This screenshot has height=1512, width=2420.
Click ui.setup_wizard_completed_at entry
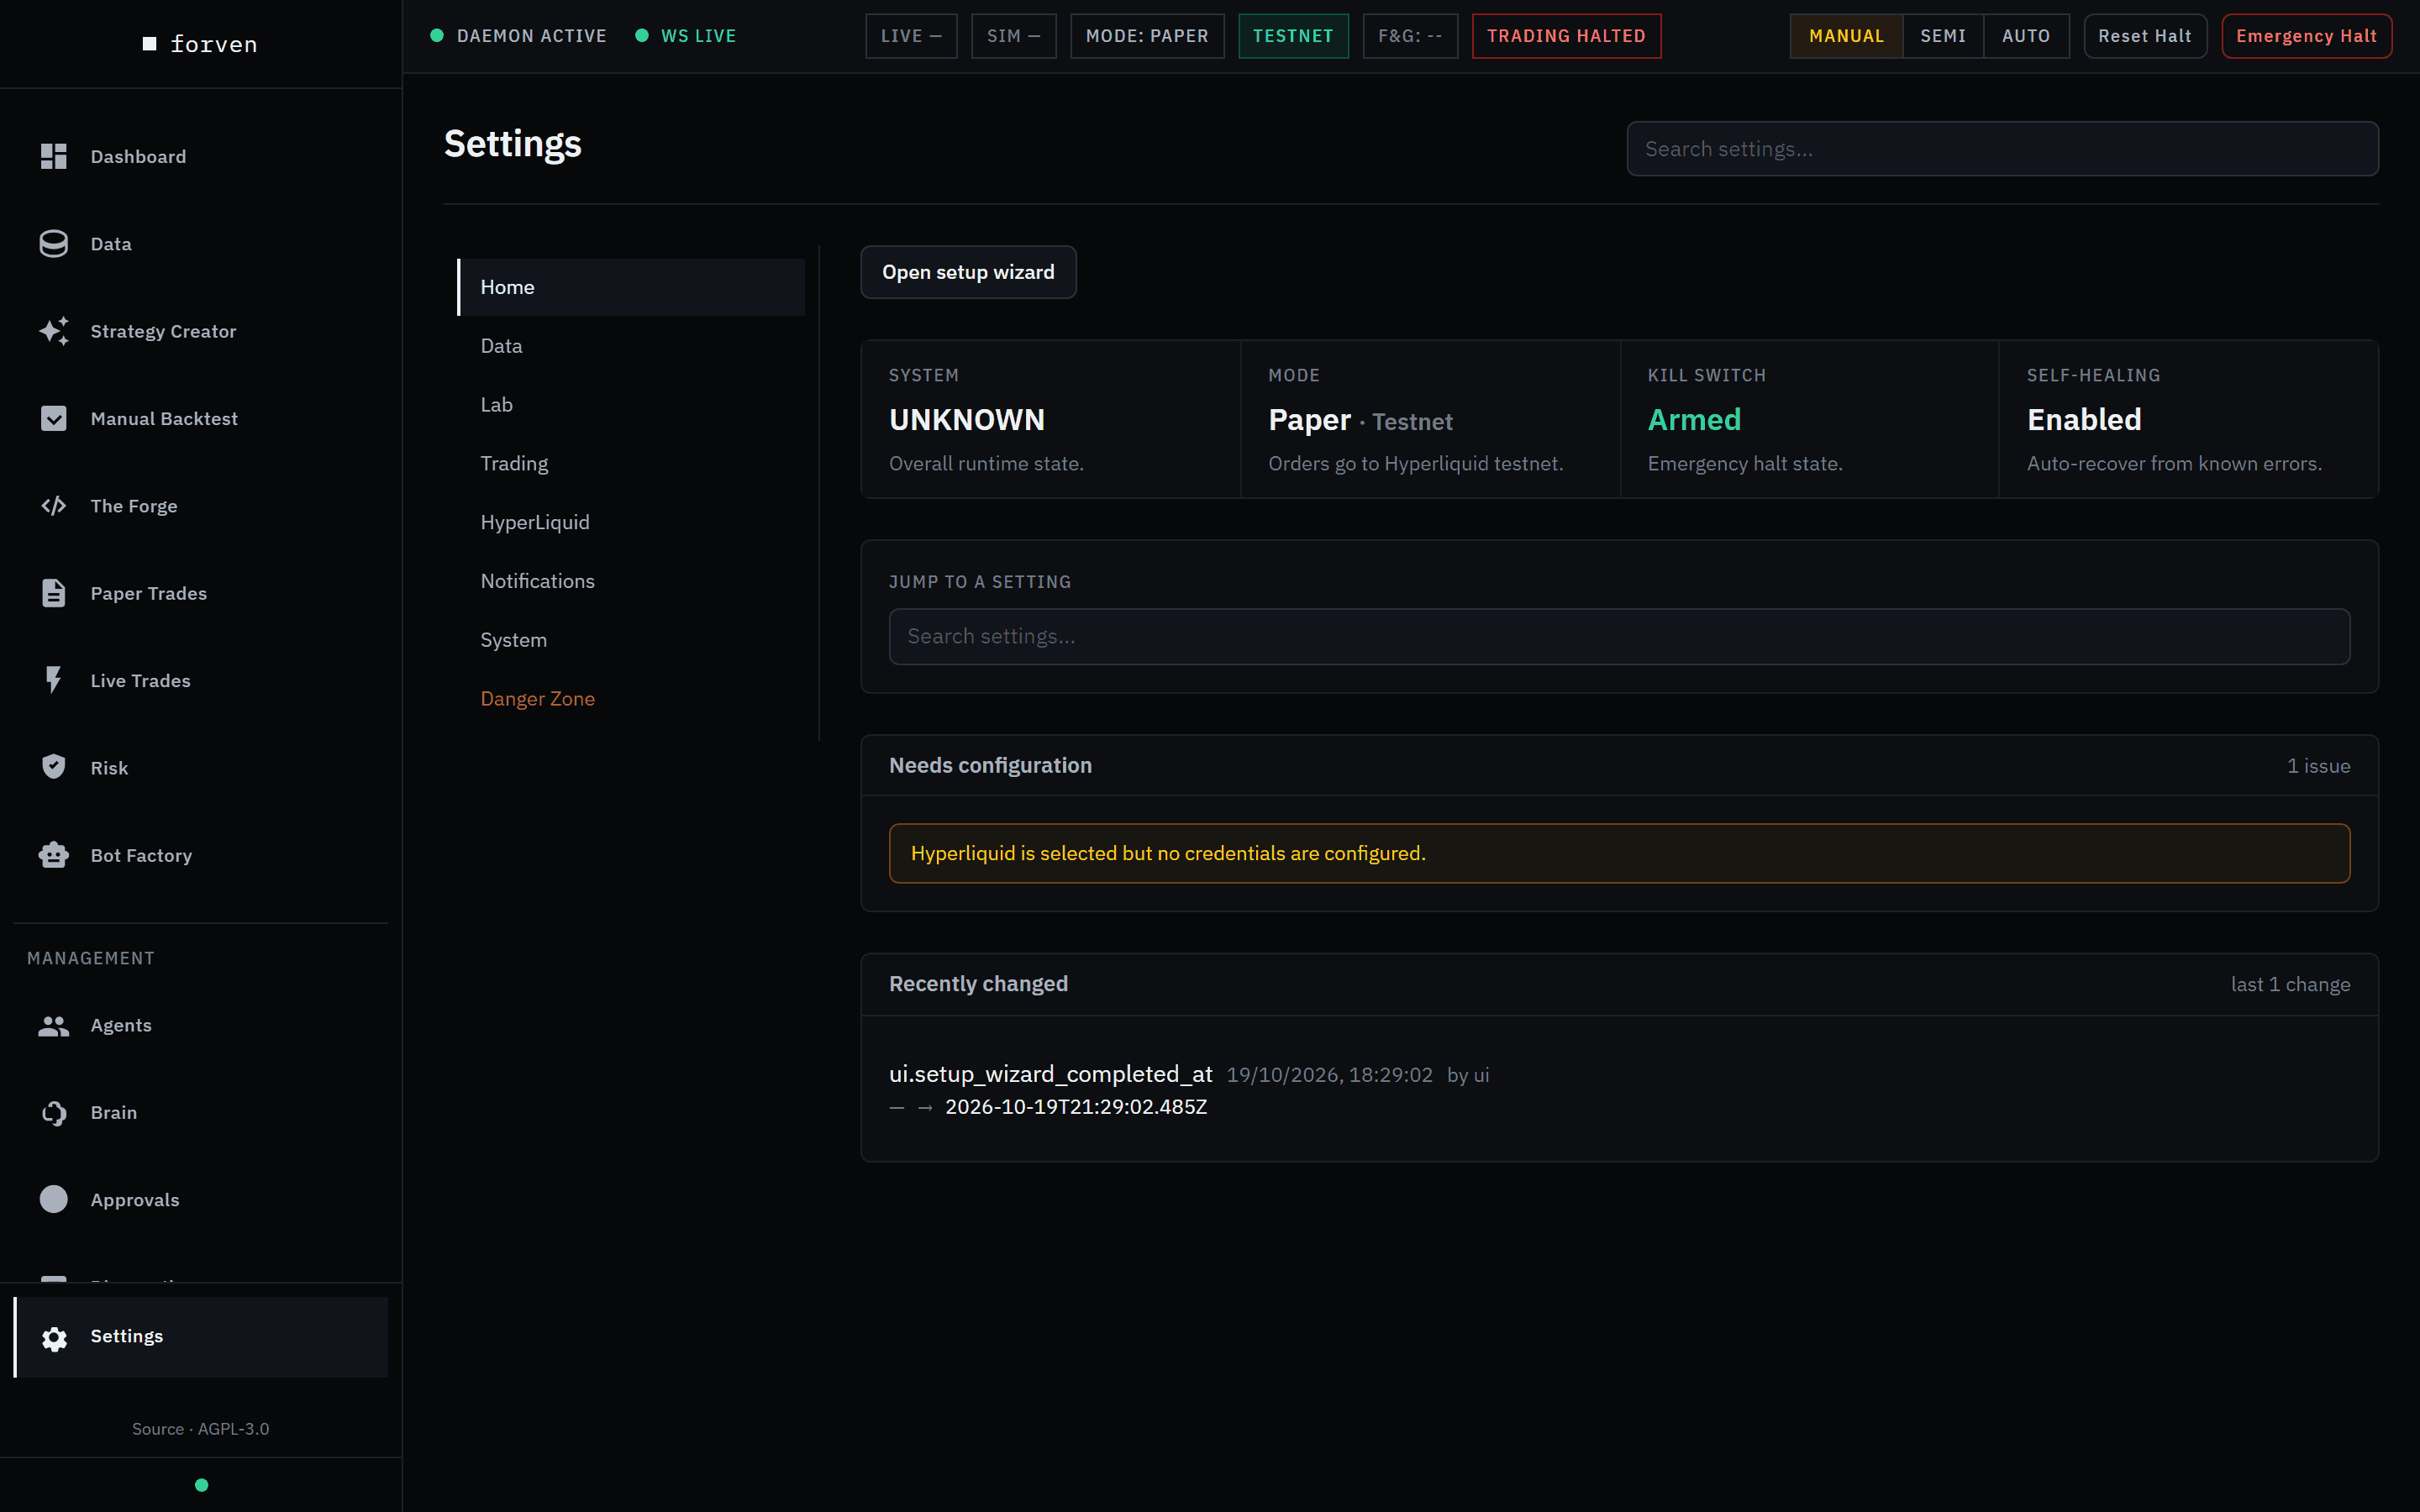pyautogui.click(x=1051, y=1074)
